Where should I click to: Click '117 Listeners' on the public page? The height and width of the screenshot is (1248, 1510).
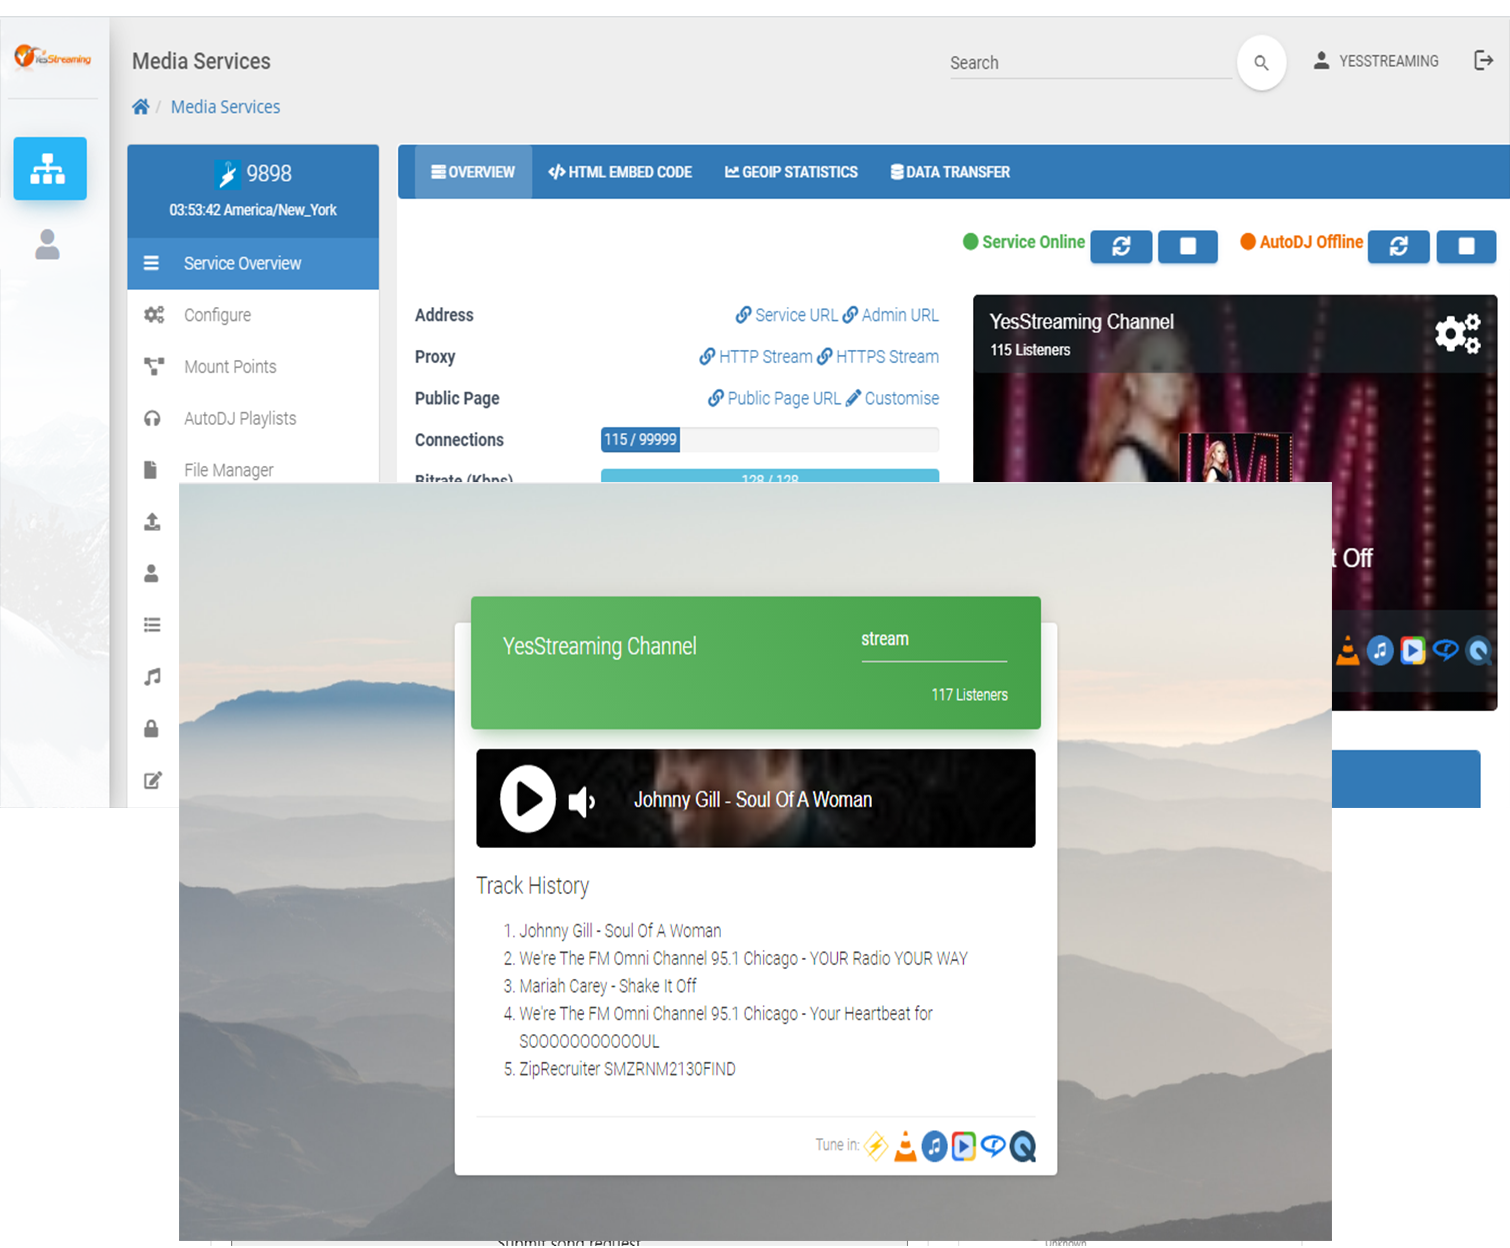click(969, 695)
